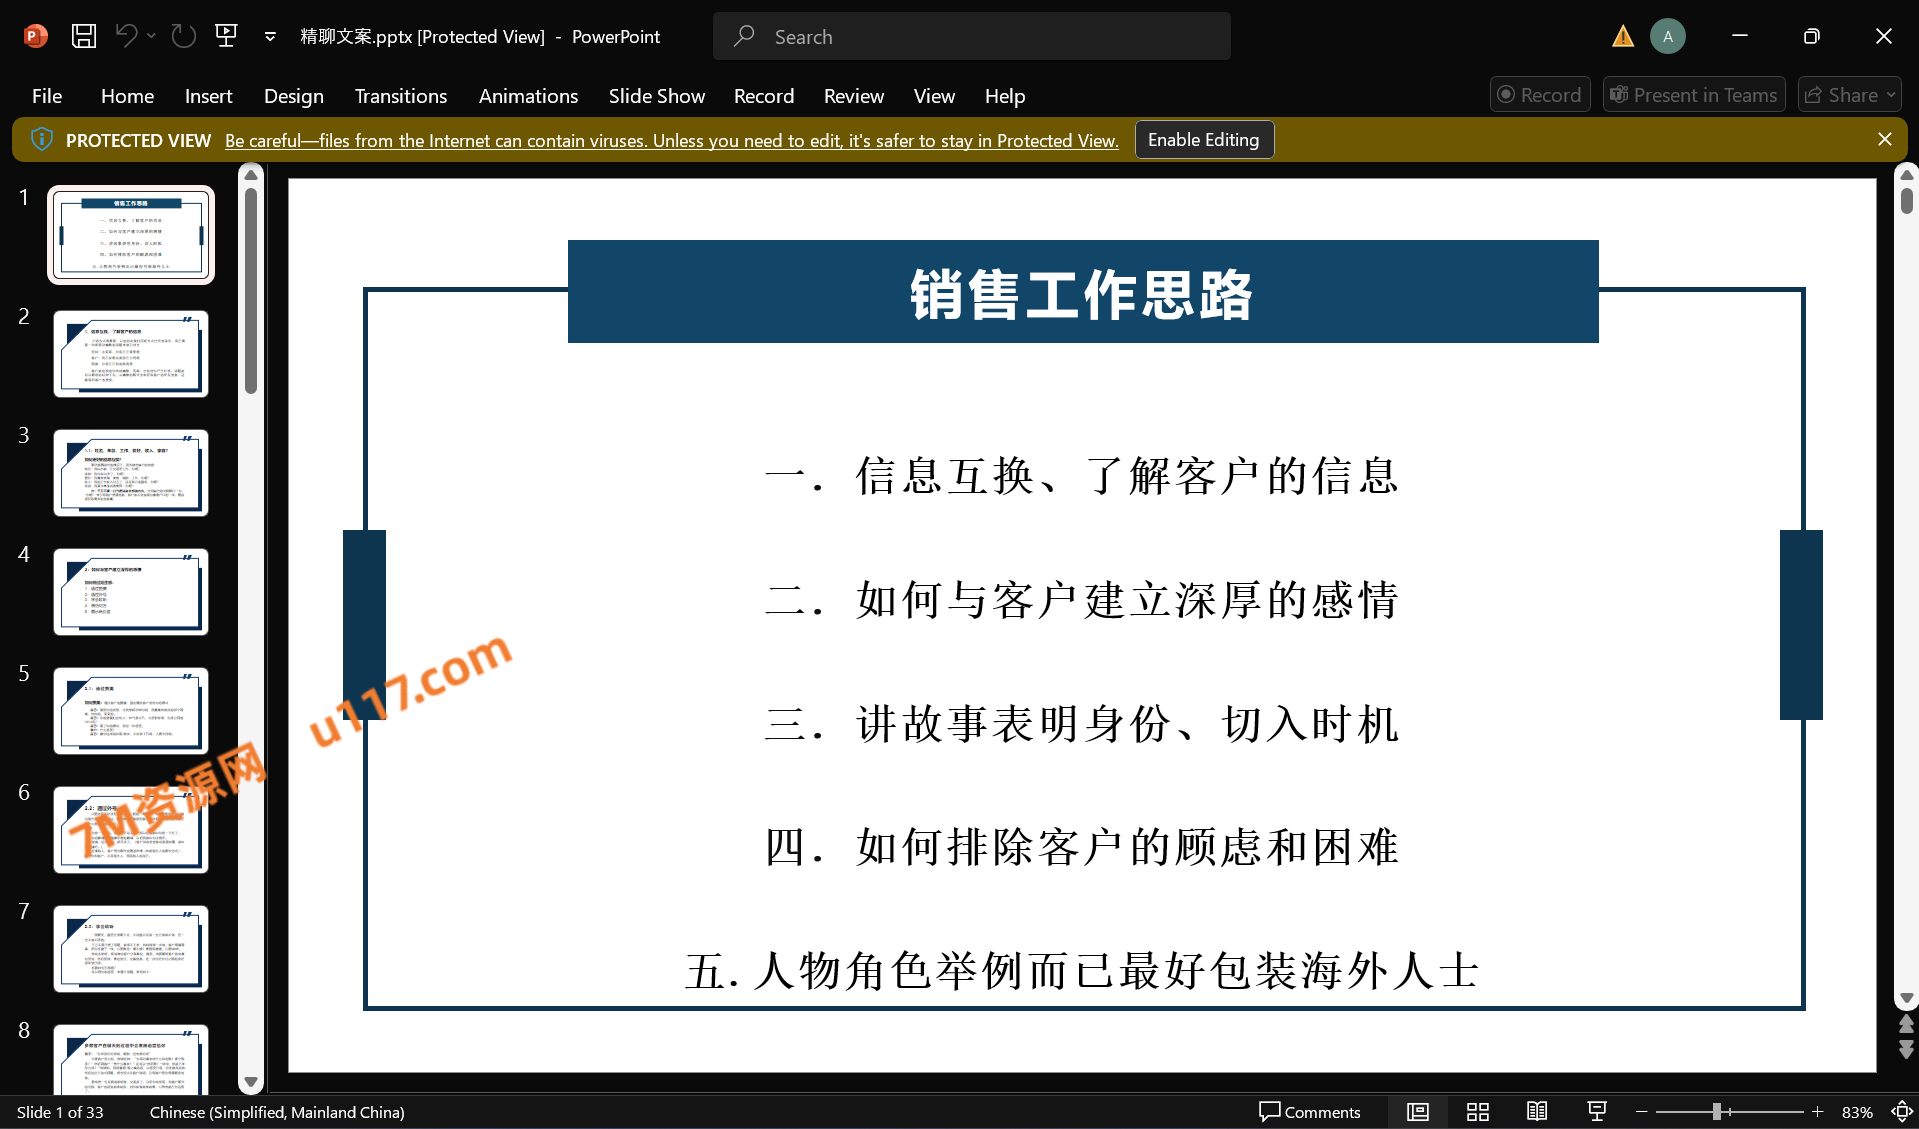Expand Customize Quick Access Toolbar menu
This screenshot has width=1919, height=1129.
click(270, 37)
